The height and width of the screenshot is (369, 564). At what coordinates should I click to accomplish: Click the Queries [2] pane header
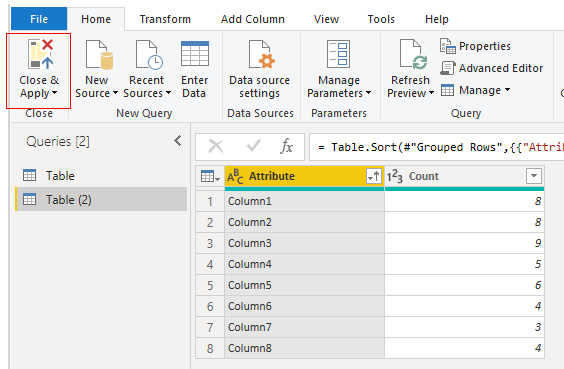(x=58, y=141)
